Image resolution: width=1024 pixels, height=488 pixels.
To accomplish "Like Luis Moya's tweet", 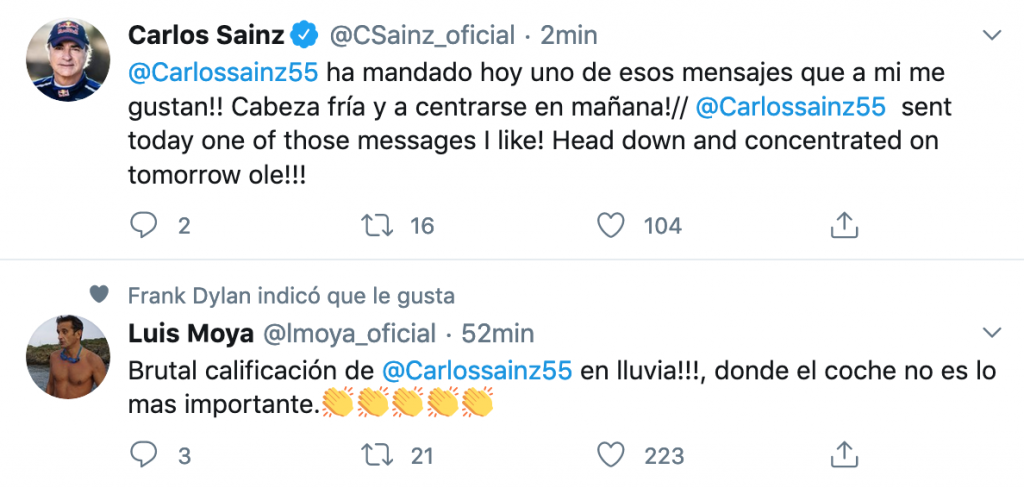I will tap(611, 455).
